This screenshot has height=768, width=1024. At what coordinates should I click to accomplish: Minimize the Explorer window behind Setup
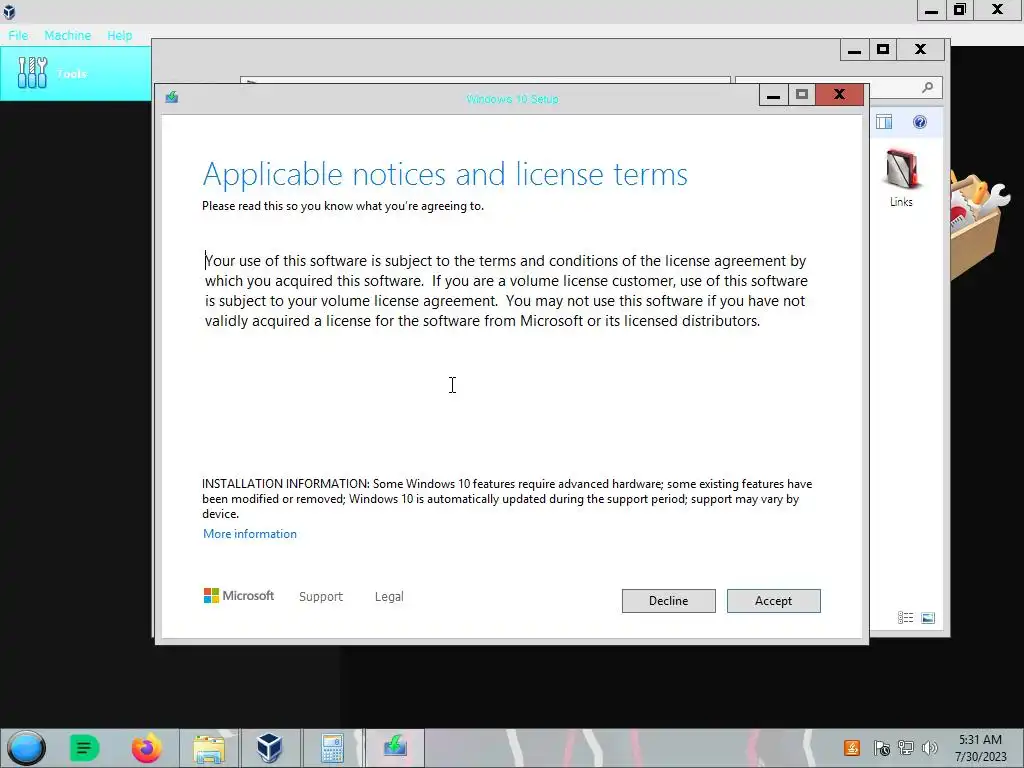tap(854, 50)
